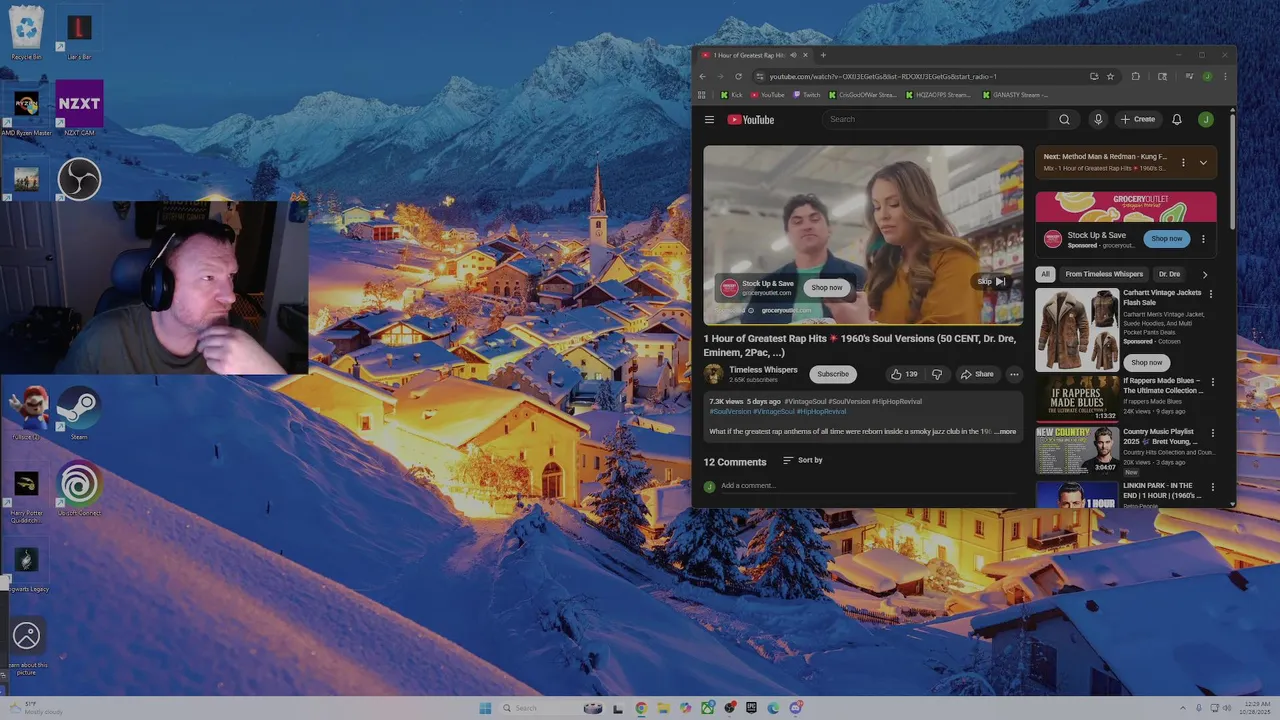Open the YouTube account avatar menu
The image size is (1280, 720).
point(1206,119)
